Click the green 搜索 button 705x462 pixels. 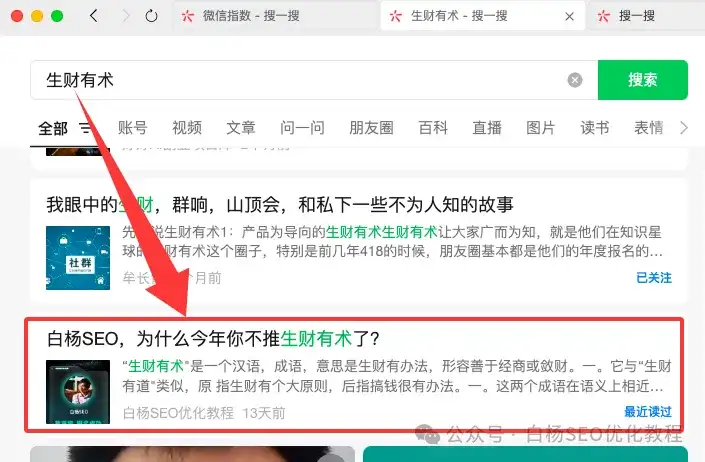click(643, 80)
